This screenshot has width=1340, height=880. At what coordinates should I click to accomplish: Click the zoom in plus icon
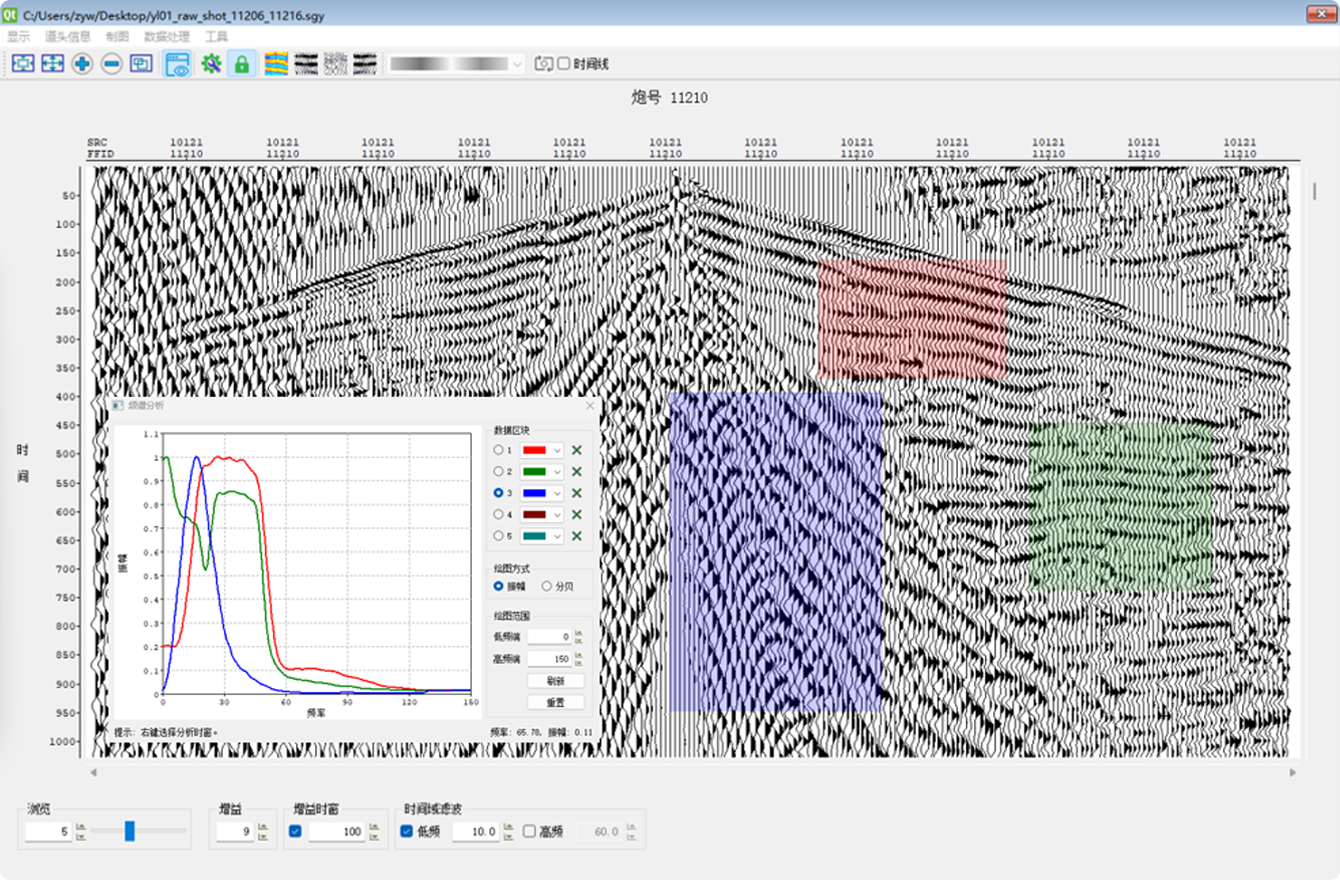[82, 64]
